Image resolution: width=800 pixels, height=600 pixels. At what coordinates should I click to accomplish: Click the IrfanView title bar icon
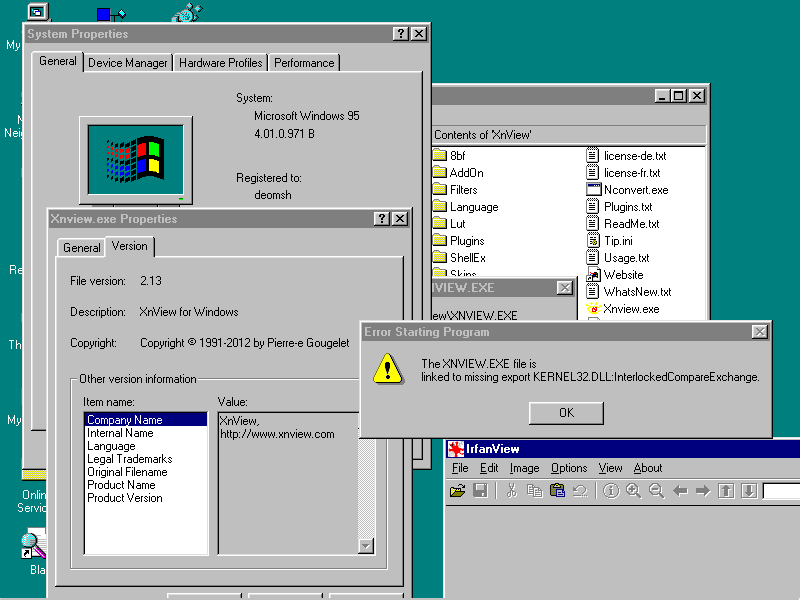(x=456, y=449)
